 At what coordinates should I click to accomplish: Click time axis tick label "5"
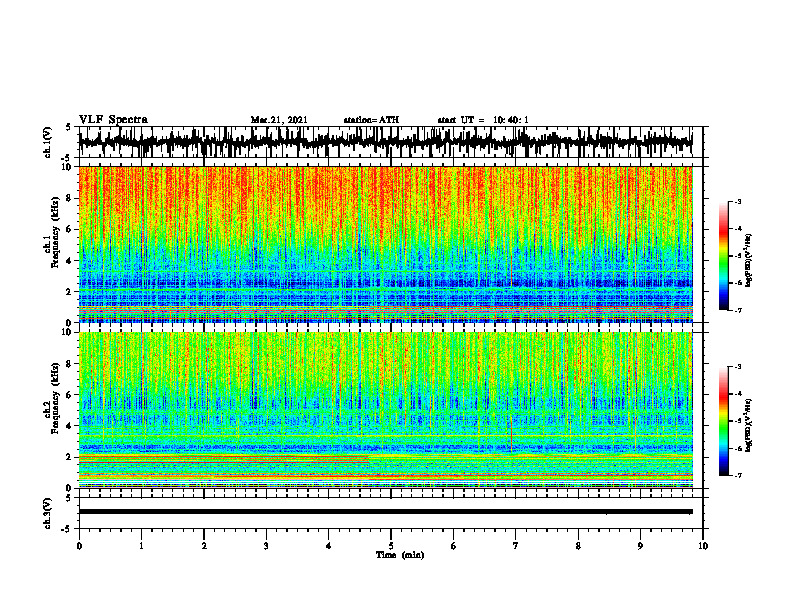[x=391, y=546]
